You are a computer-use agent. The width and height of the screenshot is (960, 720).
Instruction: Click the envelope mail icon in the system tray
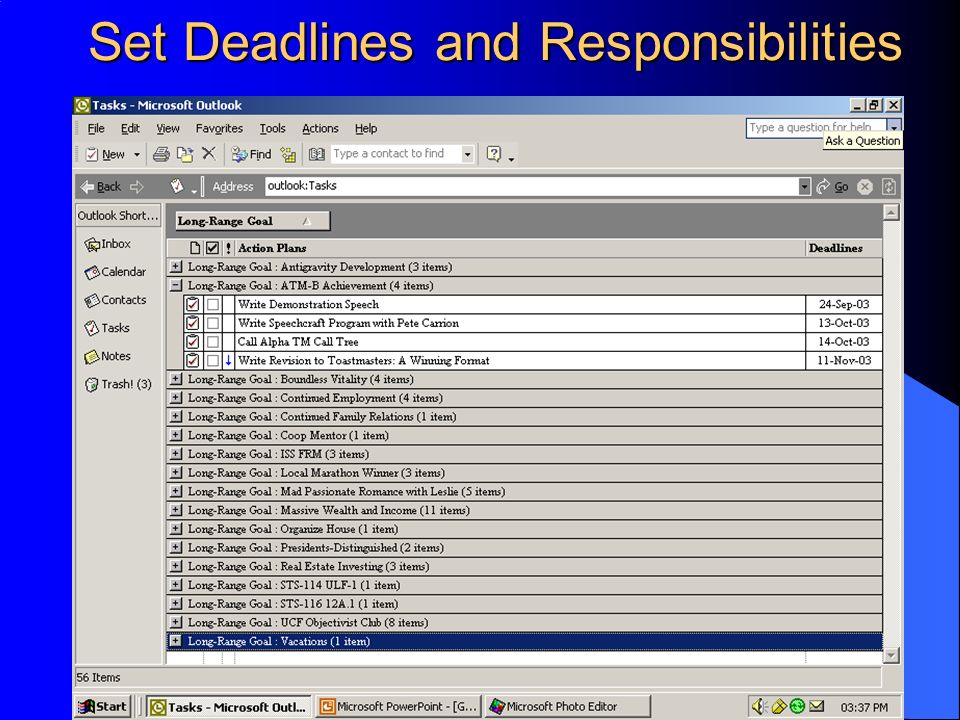coord(817,706)
